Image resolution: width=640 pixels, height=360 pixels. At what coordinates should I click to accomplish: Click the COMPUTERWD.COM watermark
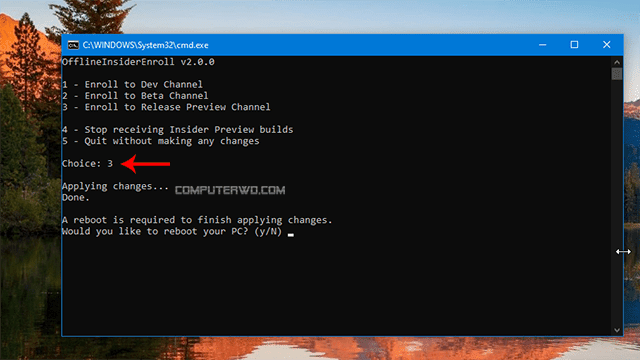[x=230, y=190]
